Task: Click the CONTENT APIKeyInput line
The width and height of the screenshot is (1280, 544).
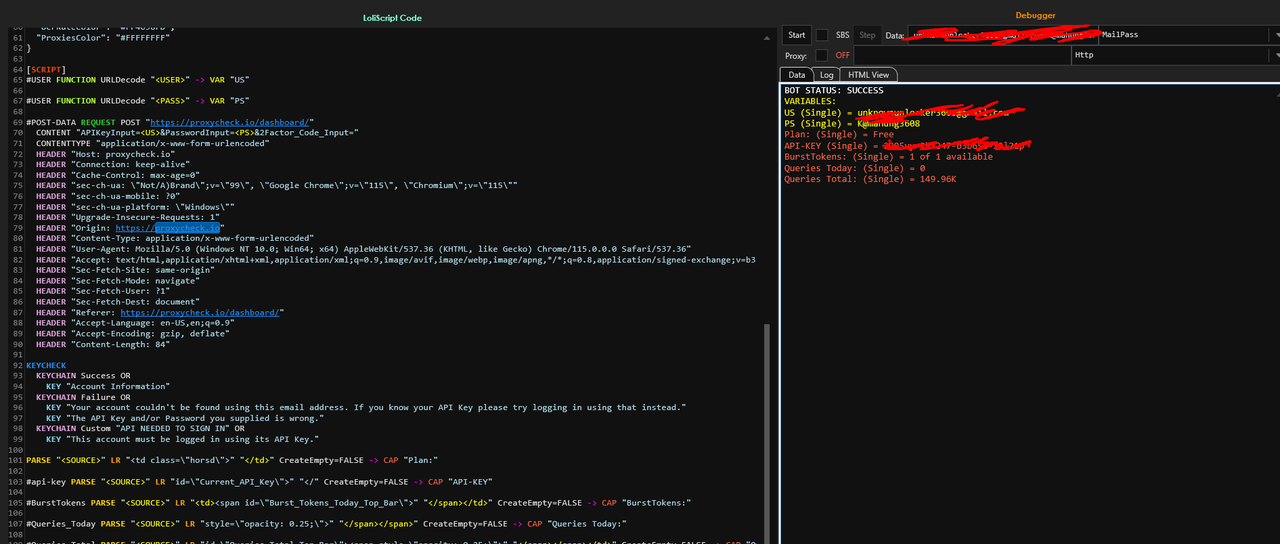Action: tap(197, 133)
